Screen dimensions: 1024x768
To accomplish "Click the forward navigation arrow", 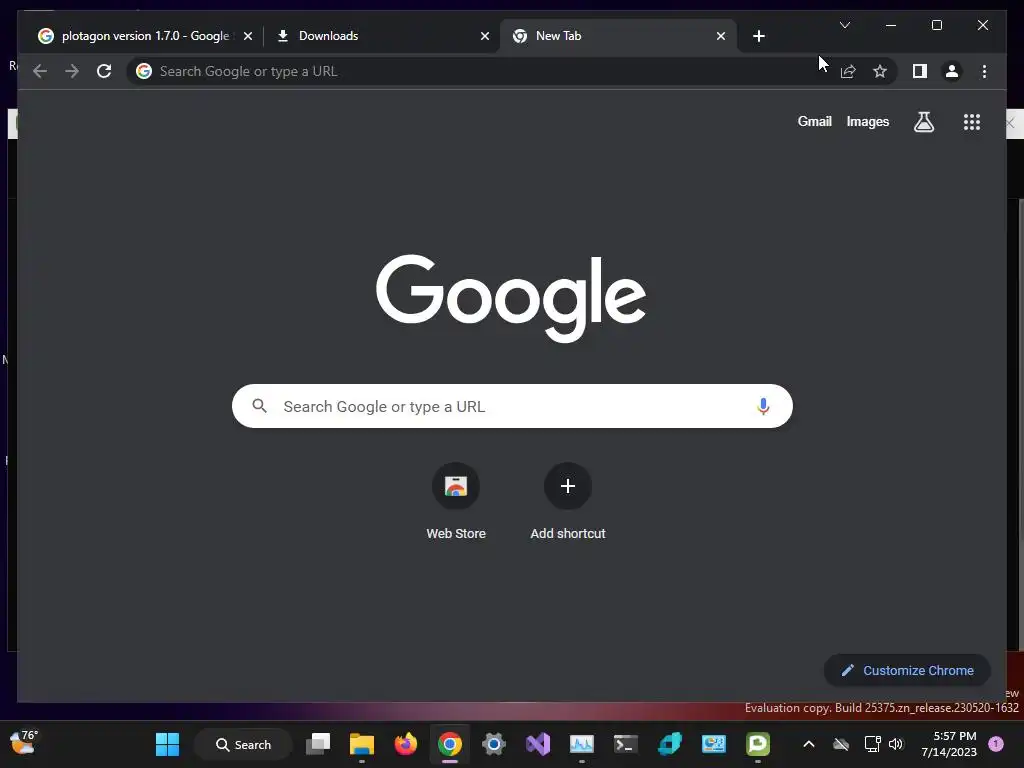I will pos(72,71).
